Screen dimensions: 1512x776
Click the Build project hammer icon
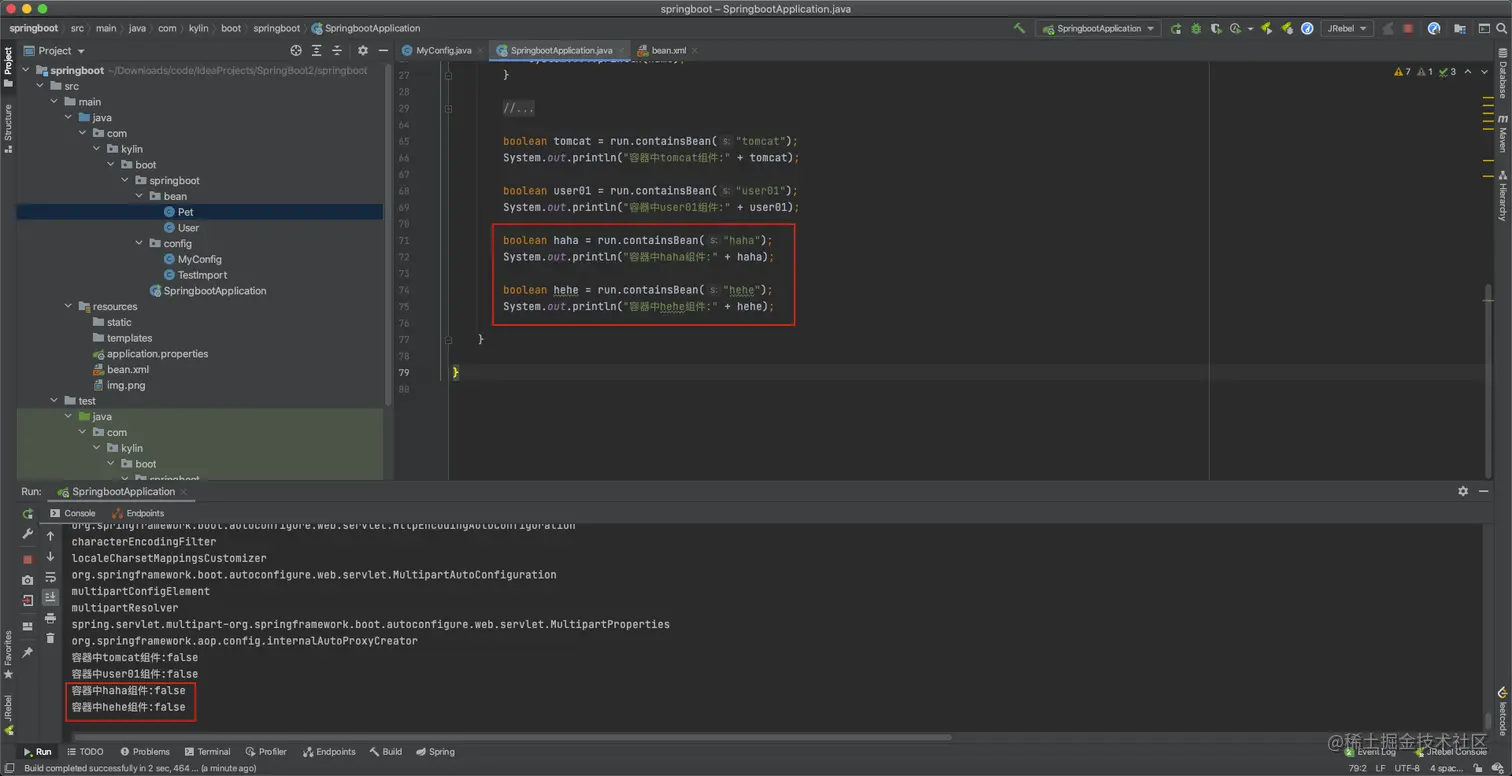click(x=1019, y=28)
